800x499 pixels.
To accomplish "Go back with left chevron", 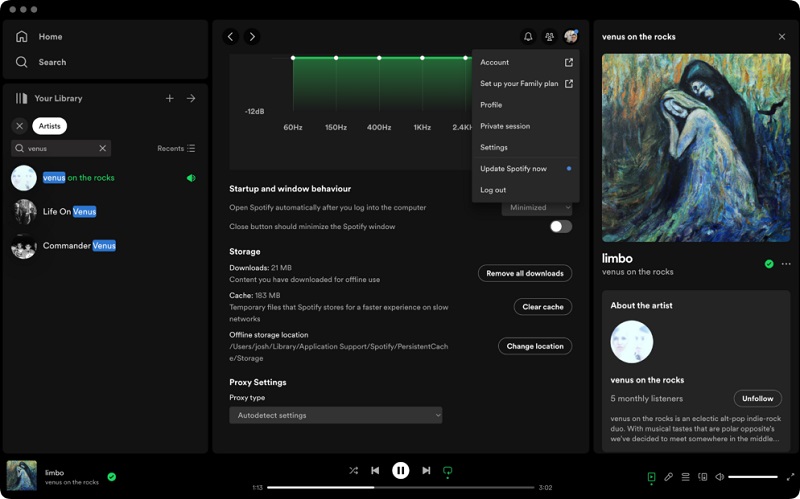I will 231,37.
